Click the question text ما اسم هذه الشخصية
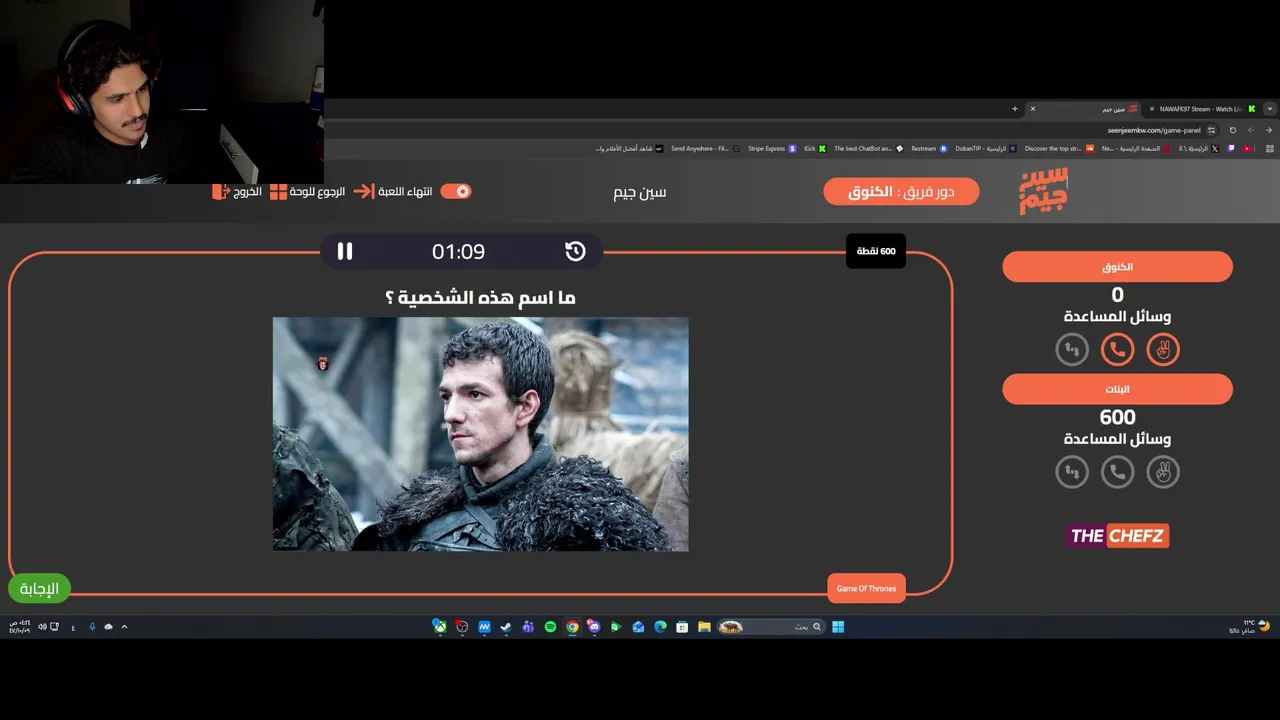The width and height of the screenshot is (1280, 720). (x=480, y=297)
